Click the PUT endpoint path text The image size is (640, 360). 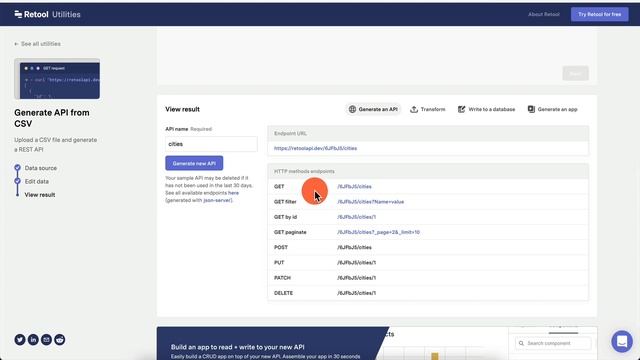pyautogui.click(x=356, y=262)
